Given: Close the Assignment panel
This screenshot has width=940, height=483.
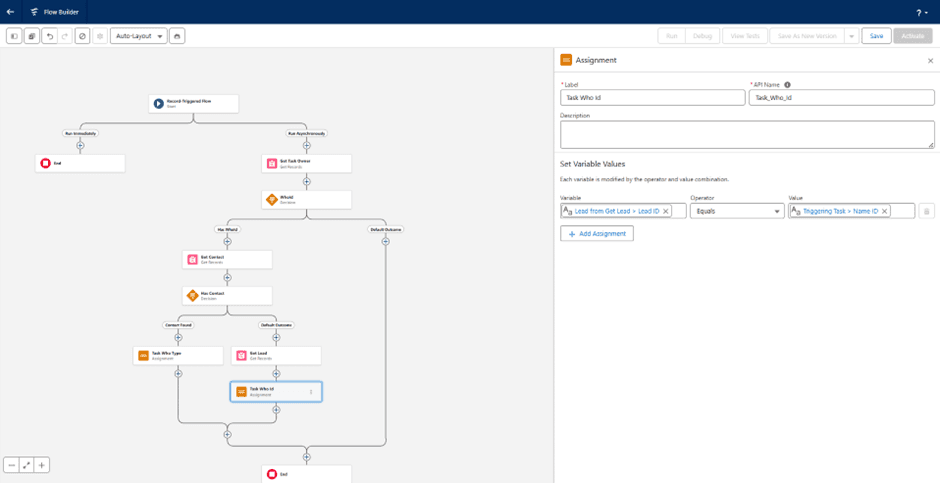Looking at the screenshot, I should (930, 61).
